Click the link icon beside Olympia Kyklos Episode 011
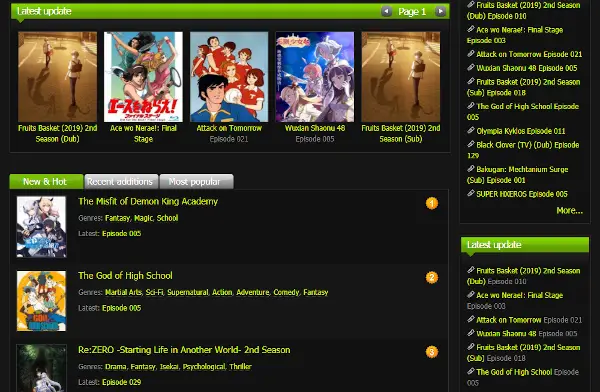Viewport: 600px width, 392px height. point(471,130)
